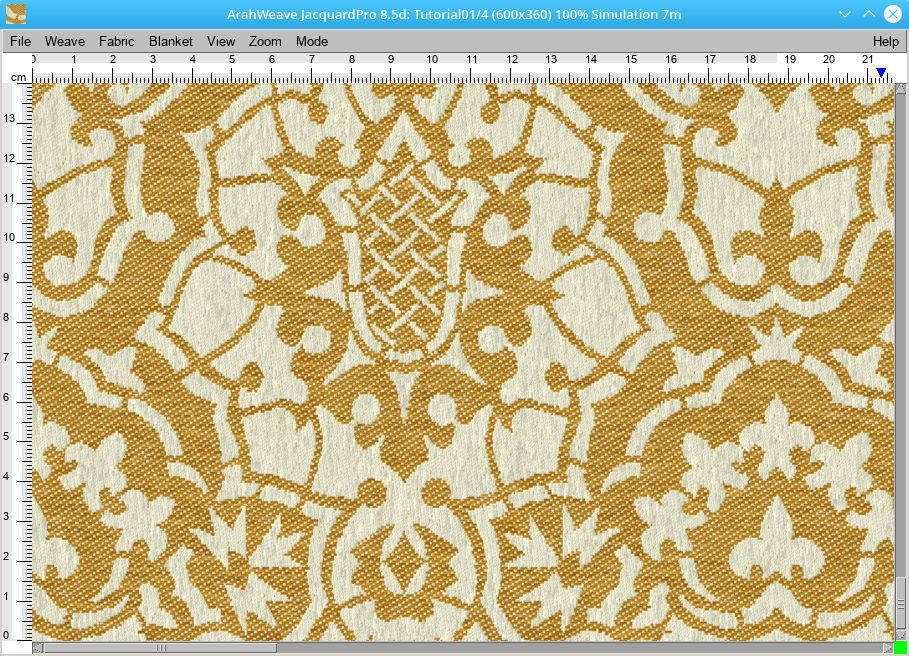The height and width of the screenshot is (656, 909).
Task: Open the Blanket menu
Action: [170, 42]
